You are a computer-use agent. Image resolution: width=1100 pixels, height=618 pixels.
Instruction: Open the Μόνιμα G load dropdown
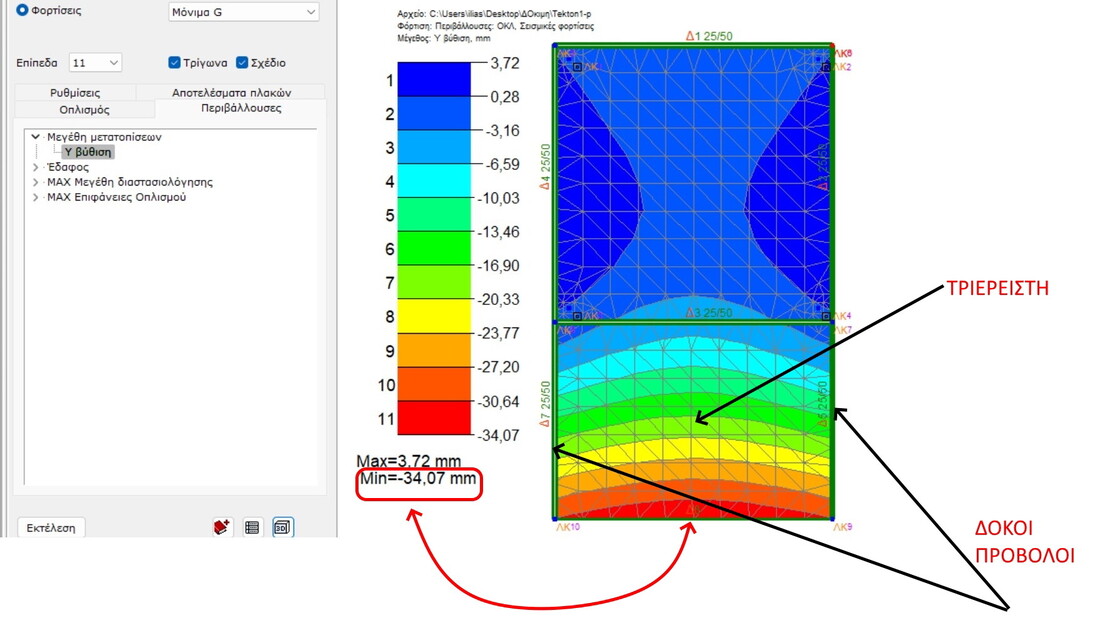click(x=244, y=12)
